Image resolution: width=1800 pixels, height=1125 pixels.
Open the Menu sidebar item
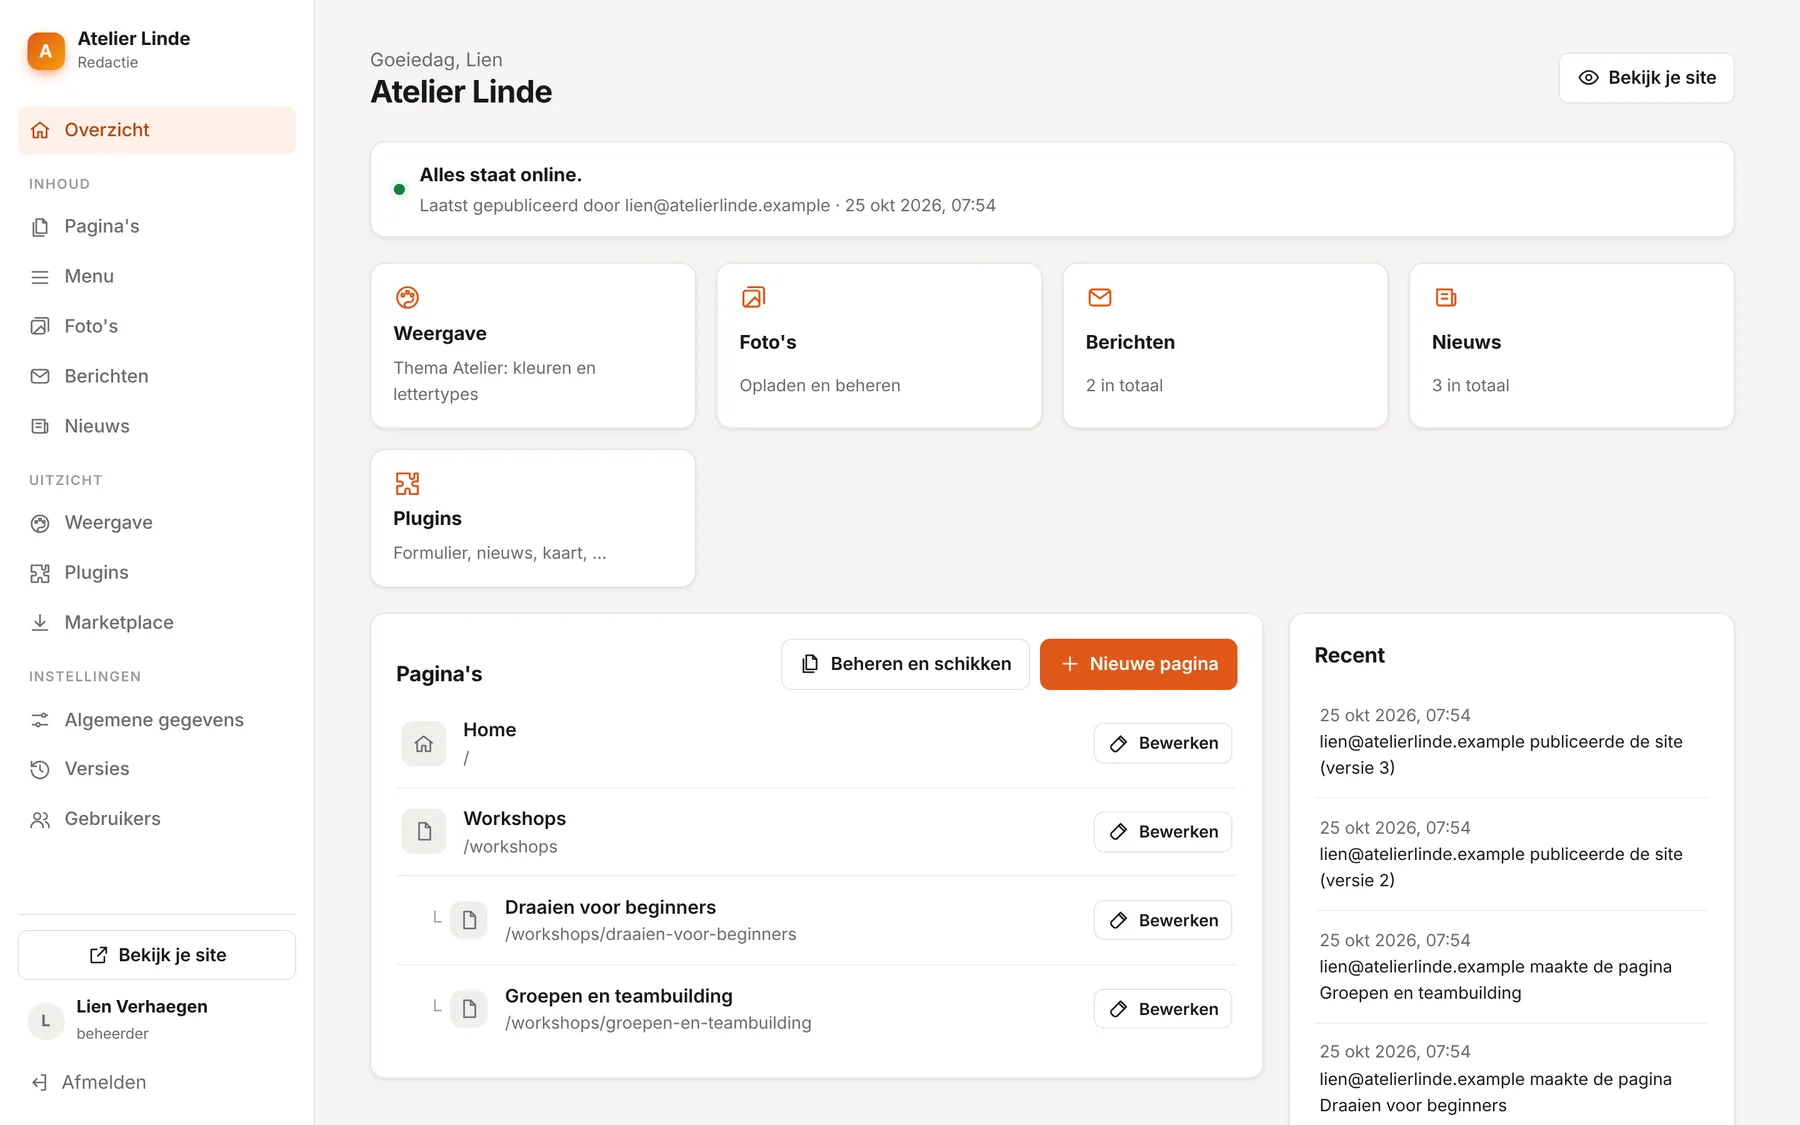point(157,277)
